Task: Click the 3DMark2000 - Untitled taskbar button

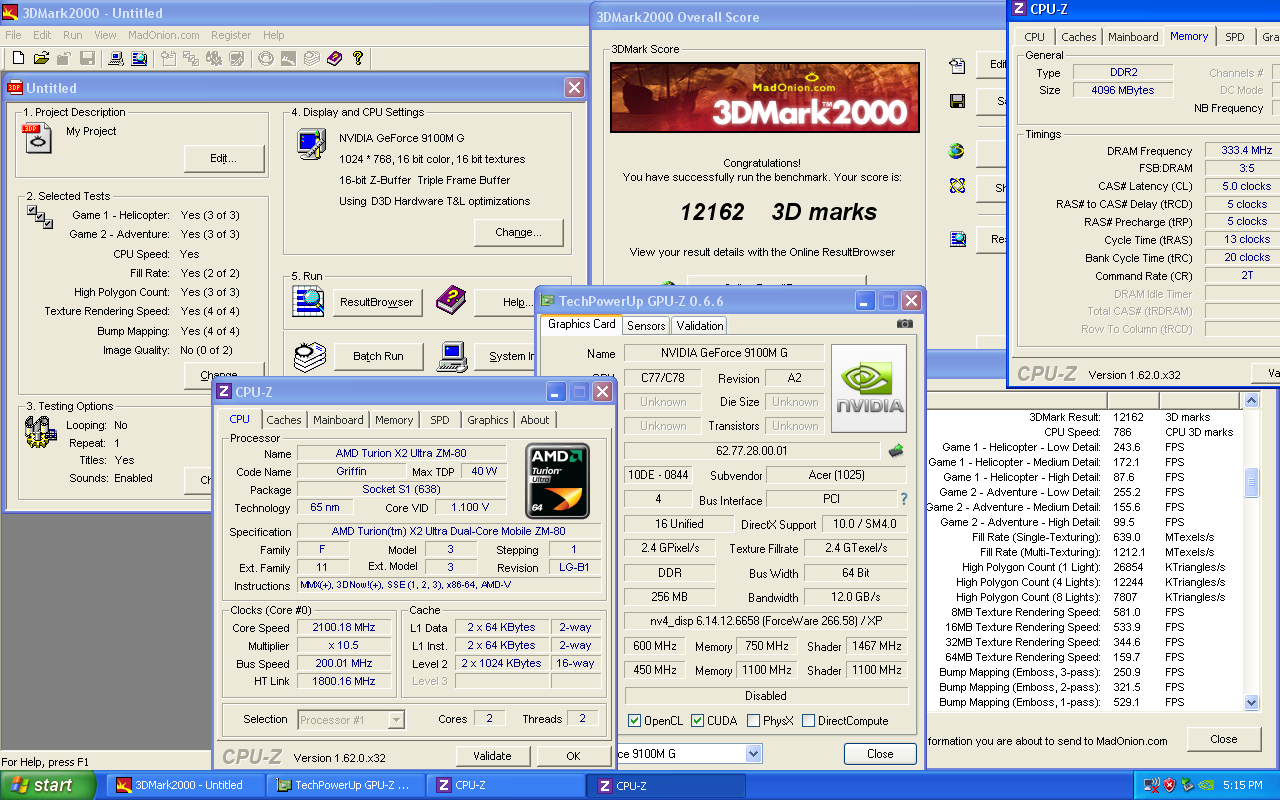Action: point(188,785)
